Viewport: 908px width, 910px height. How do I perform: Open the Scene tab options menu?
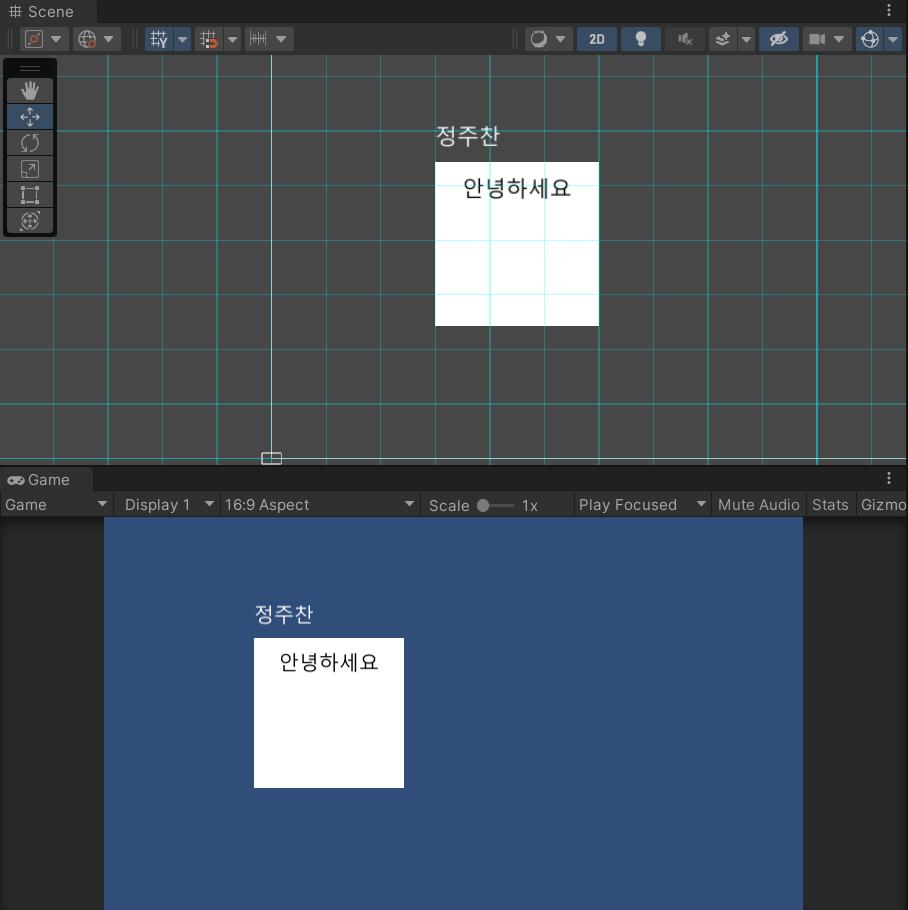889,10
